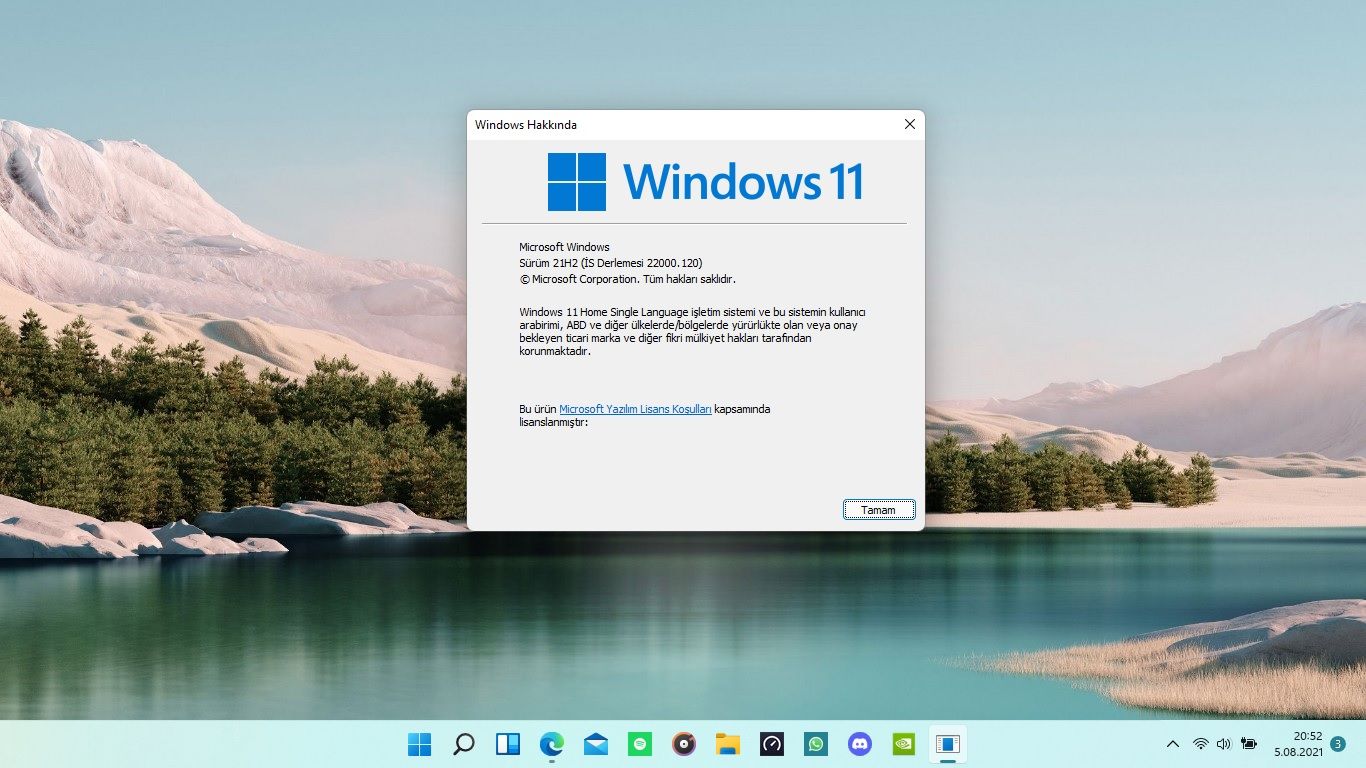The width and height of the screenshot is (1366, 768).
Task: Click the "lisanslanmıştır:" text
Action: 554,422
